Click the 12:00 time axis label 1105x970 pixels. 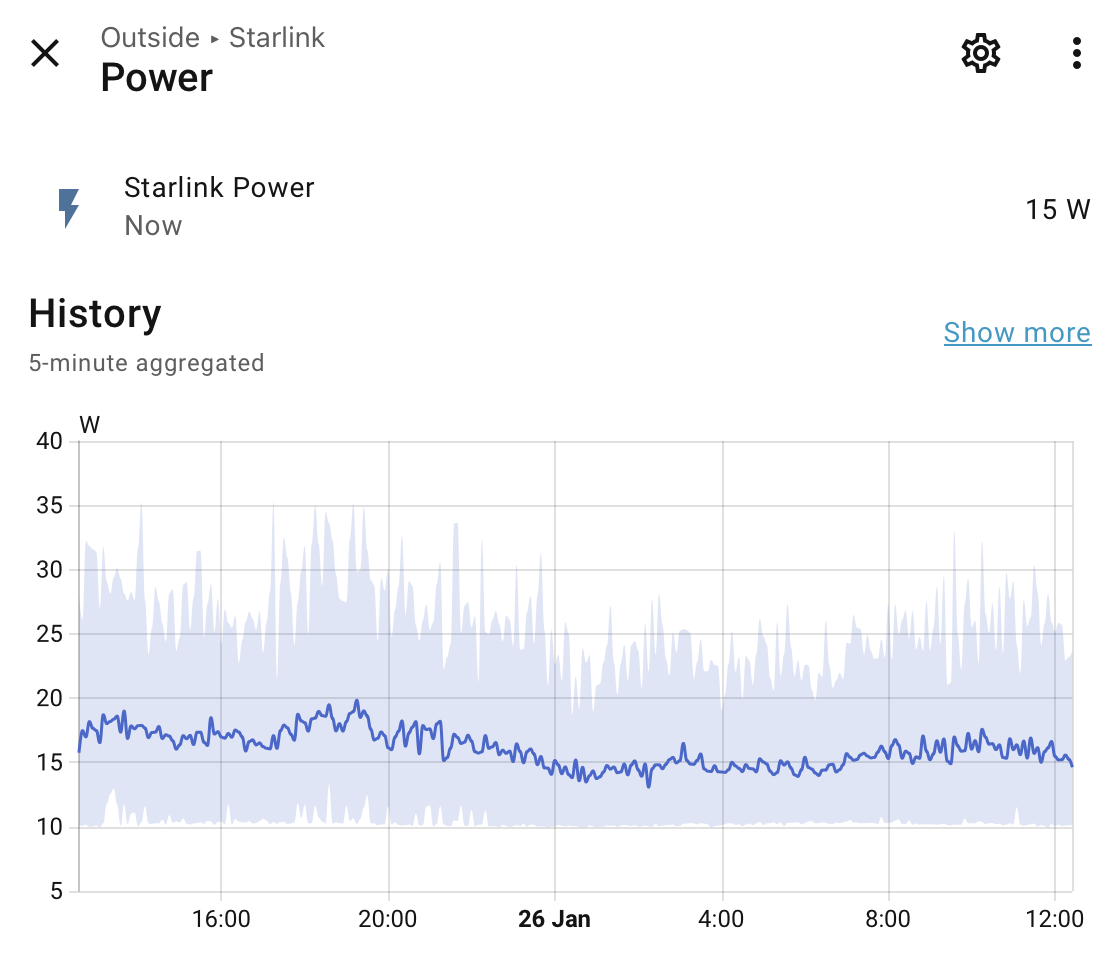1055,919
